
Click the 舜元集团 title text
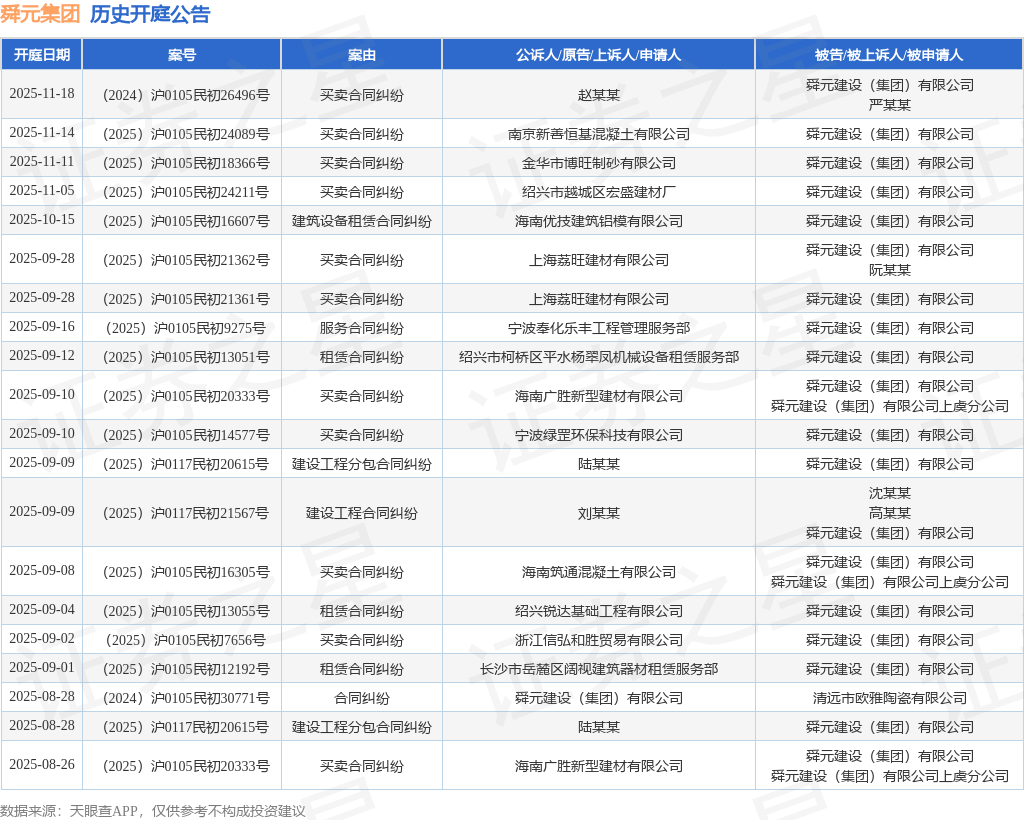(40, 14)
